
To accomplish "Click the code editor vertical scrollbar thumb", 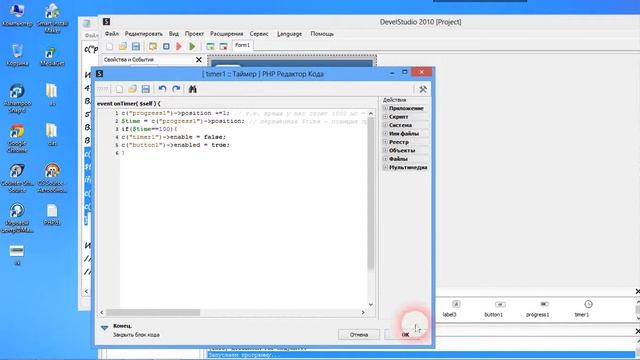I will [371, 194].
